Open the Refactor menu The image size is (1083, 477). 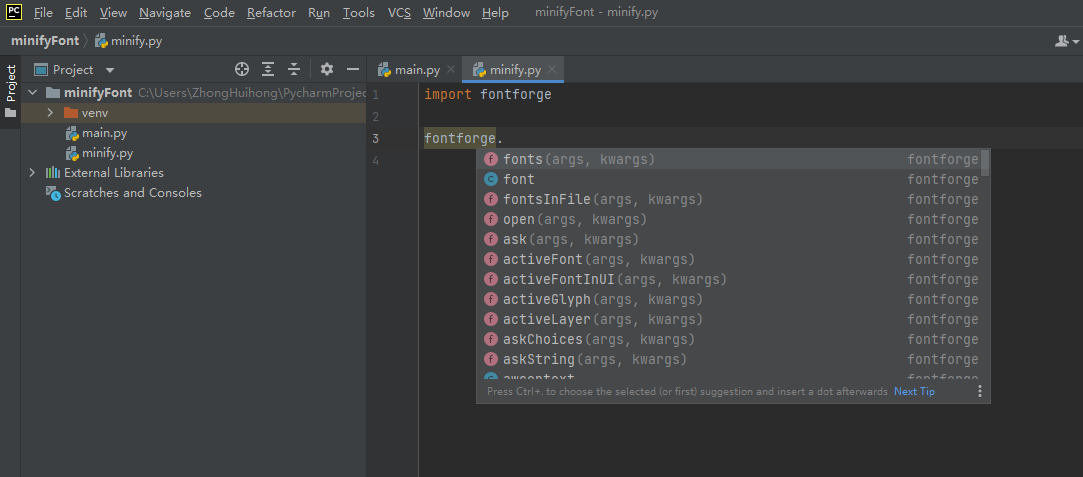(x=271, y=13)
